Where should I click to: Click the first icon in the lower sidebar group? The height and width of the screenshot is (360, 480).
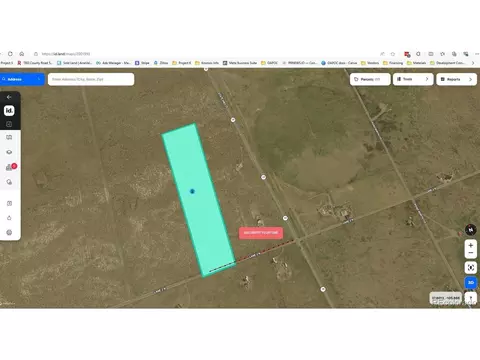click(9, 203)
